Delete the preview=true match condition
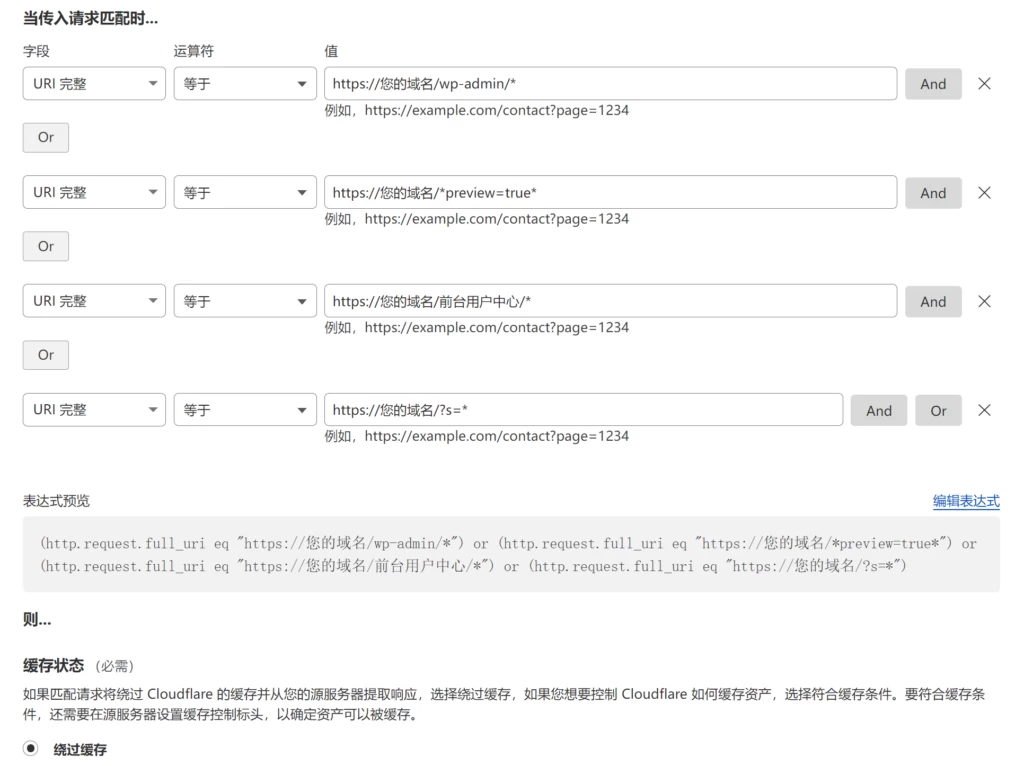This screenshot has height=766, width=1024. tap(984, 192)
